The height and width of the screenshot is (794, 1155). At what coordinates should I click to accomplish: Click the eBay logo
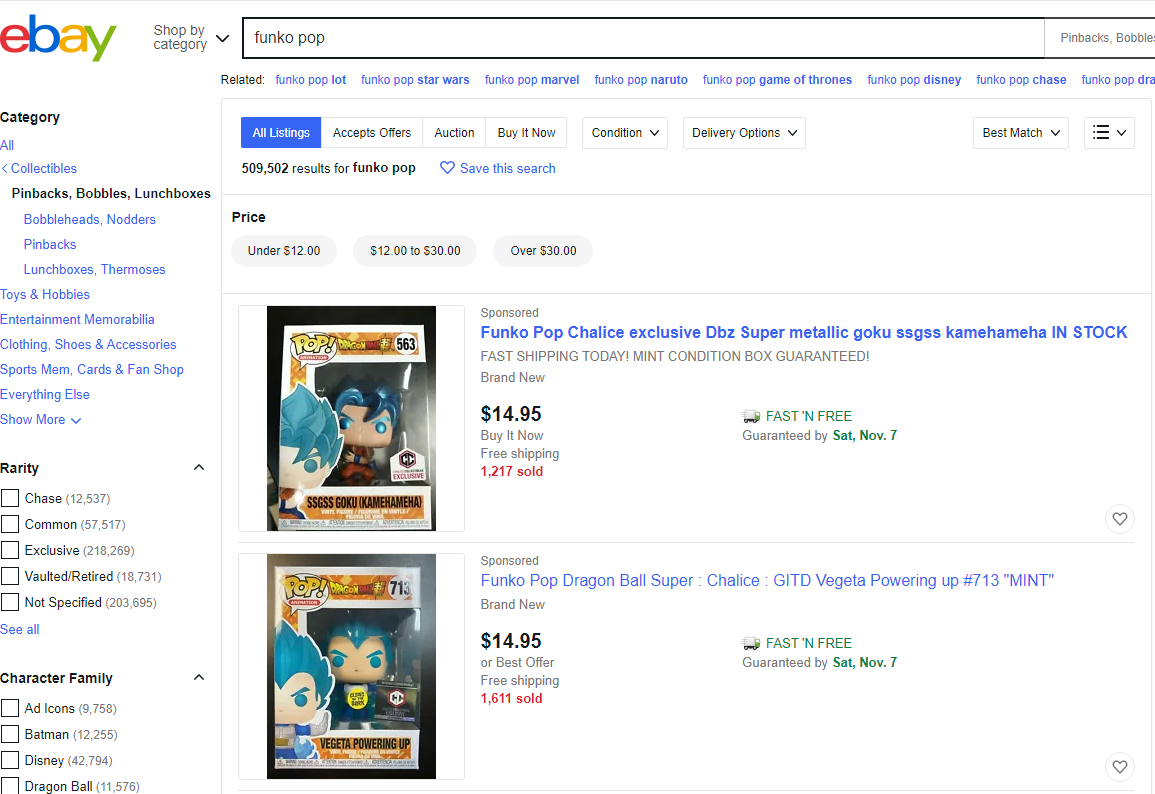tap(58, 38)
